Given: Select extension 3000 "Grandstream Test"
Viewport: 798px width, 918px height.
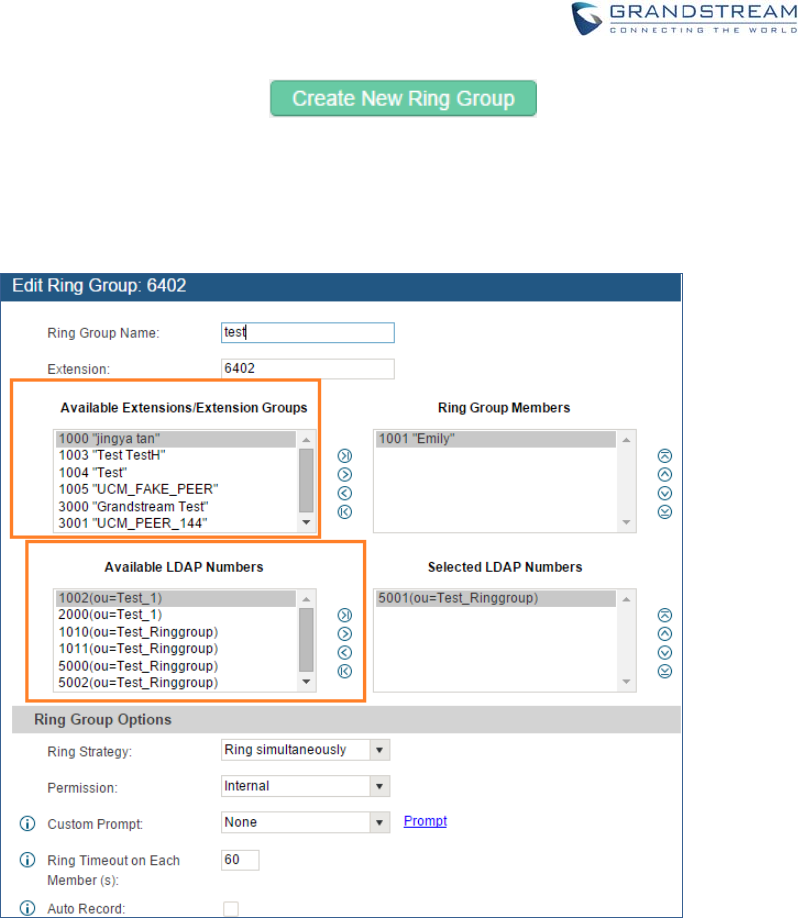Looking at the screenshot, I should coord(176,506).
